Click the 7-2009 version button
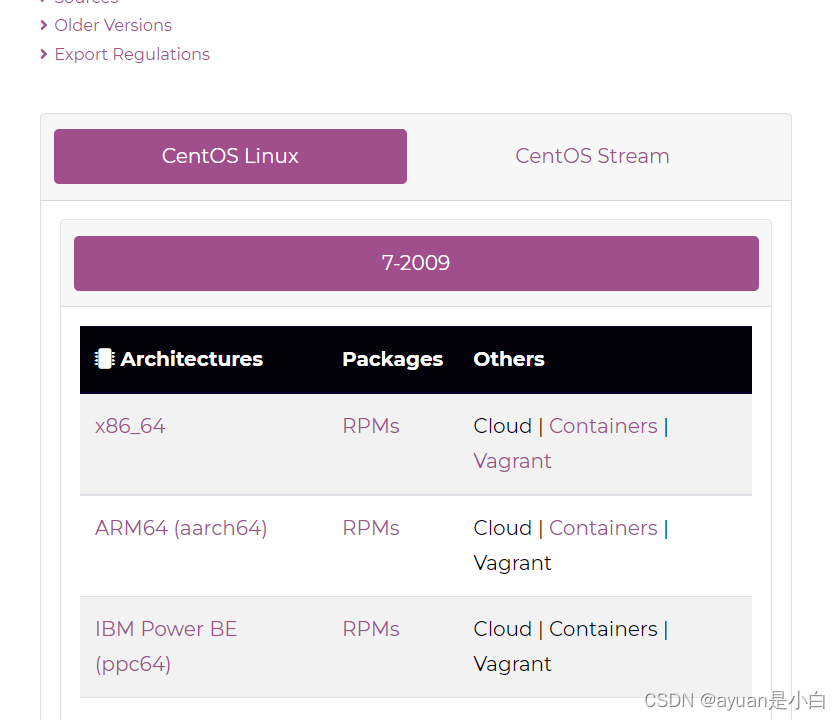 coord(416,263)
